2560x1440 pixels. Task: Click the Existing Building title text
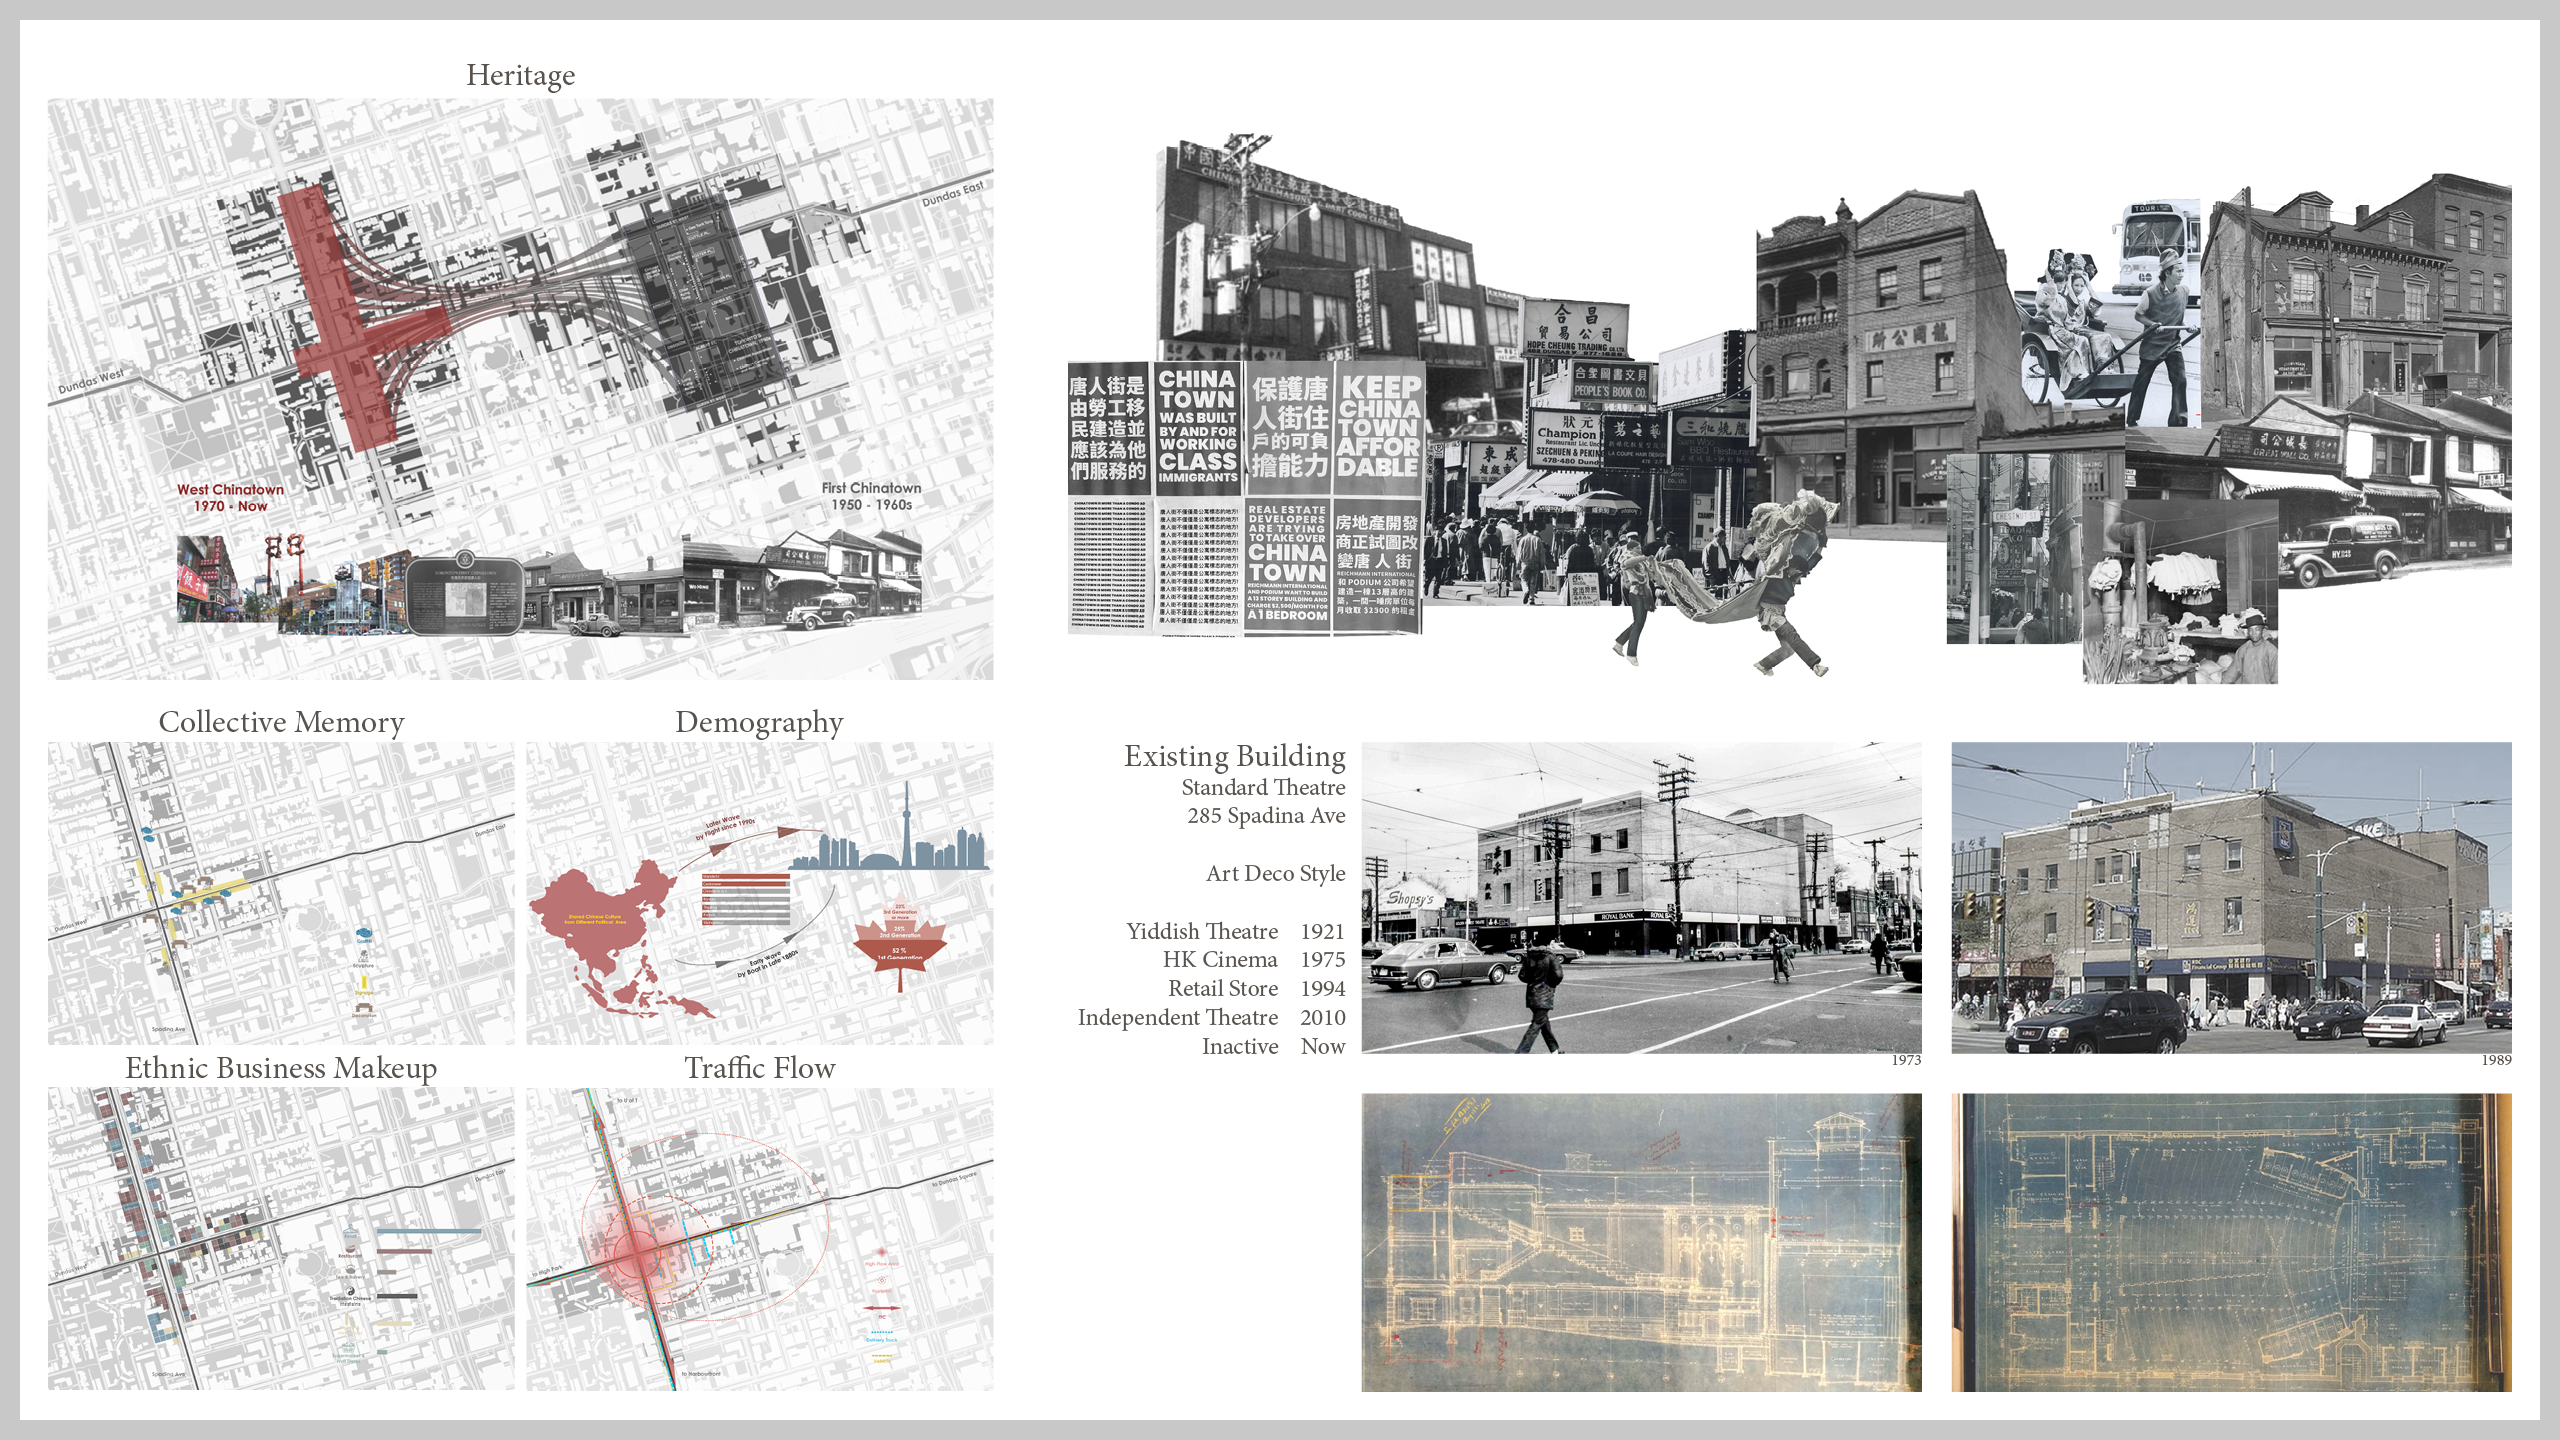[x=1234, y=756]
